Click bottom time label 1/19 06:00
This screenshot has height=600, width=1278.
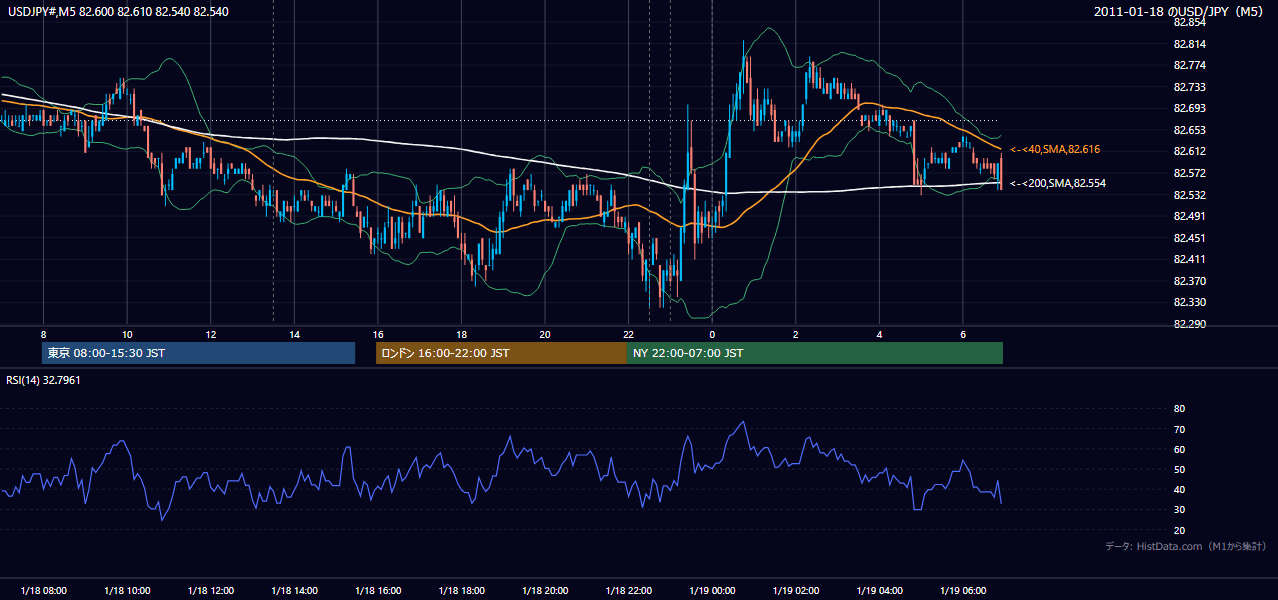(963, 591)
